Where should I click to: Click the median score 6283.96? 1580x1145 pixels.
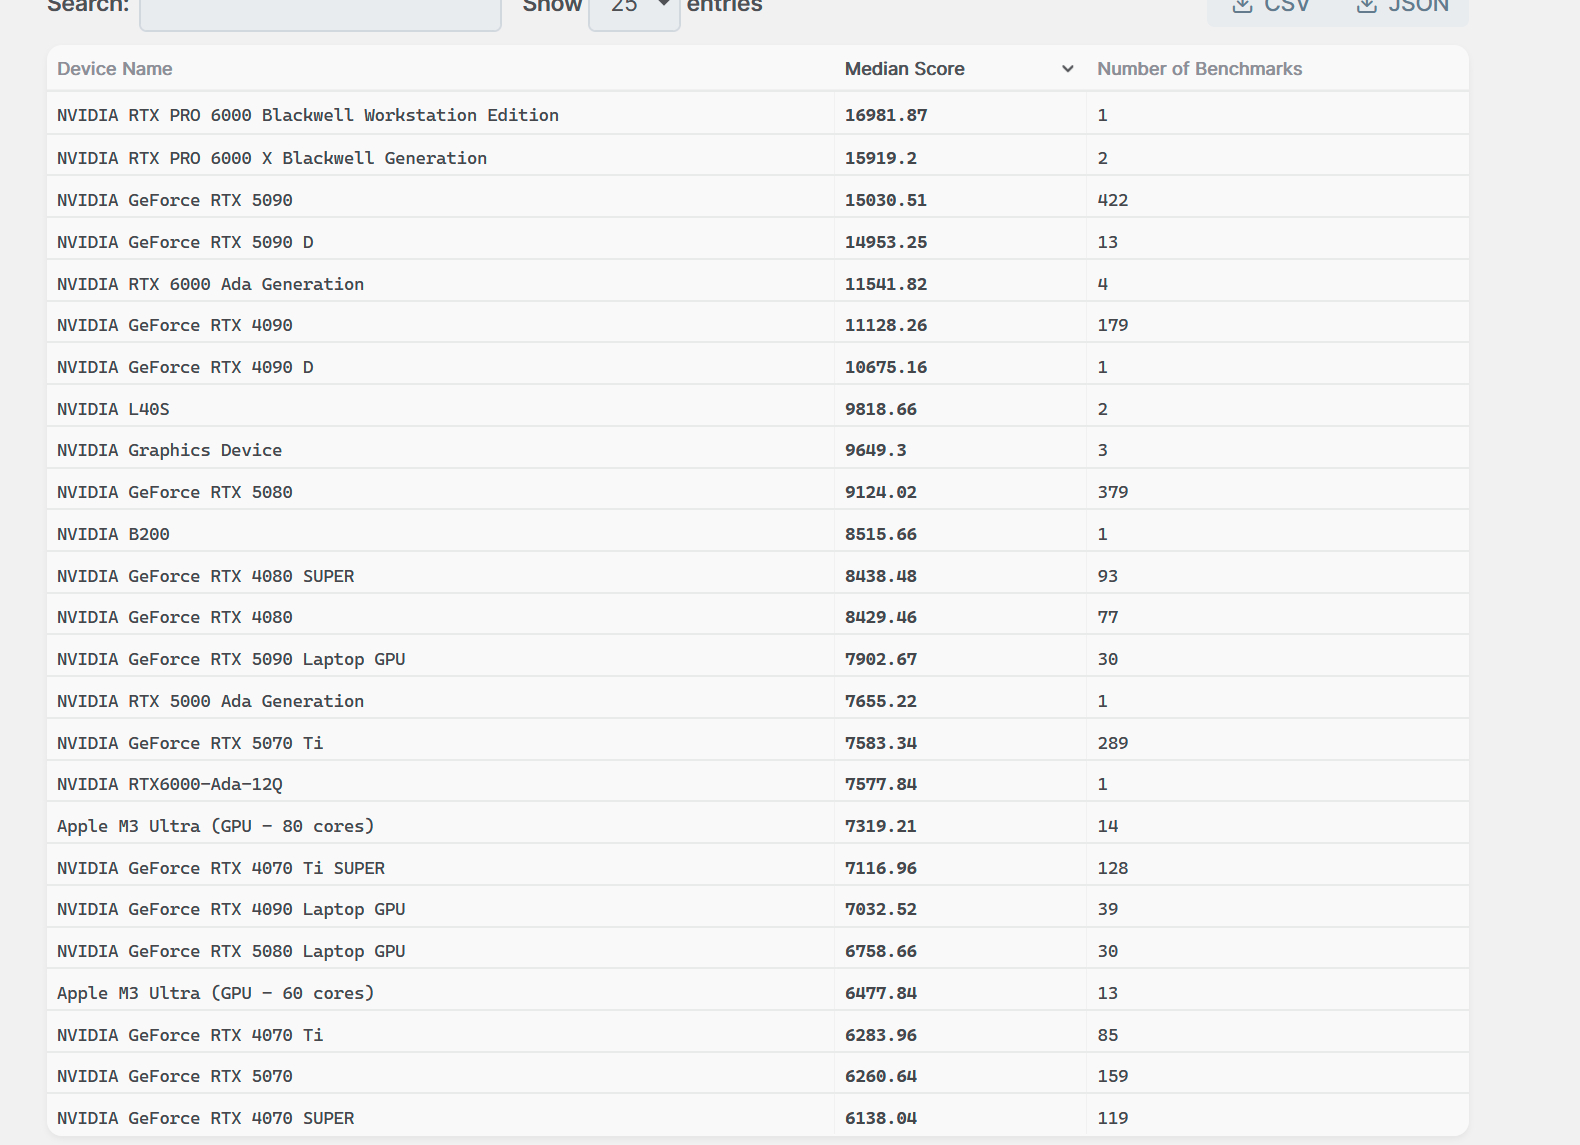[x=881, y=1035]
